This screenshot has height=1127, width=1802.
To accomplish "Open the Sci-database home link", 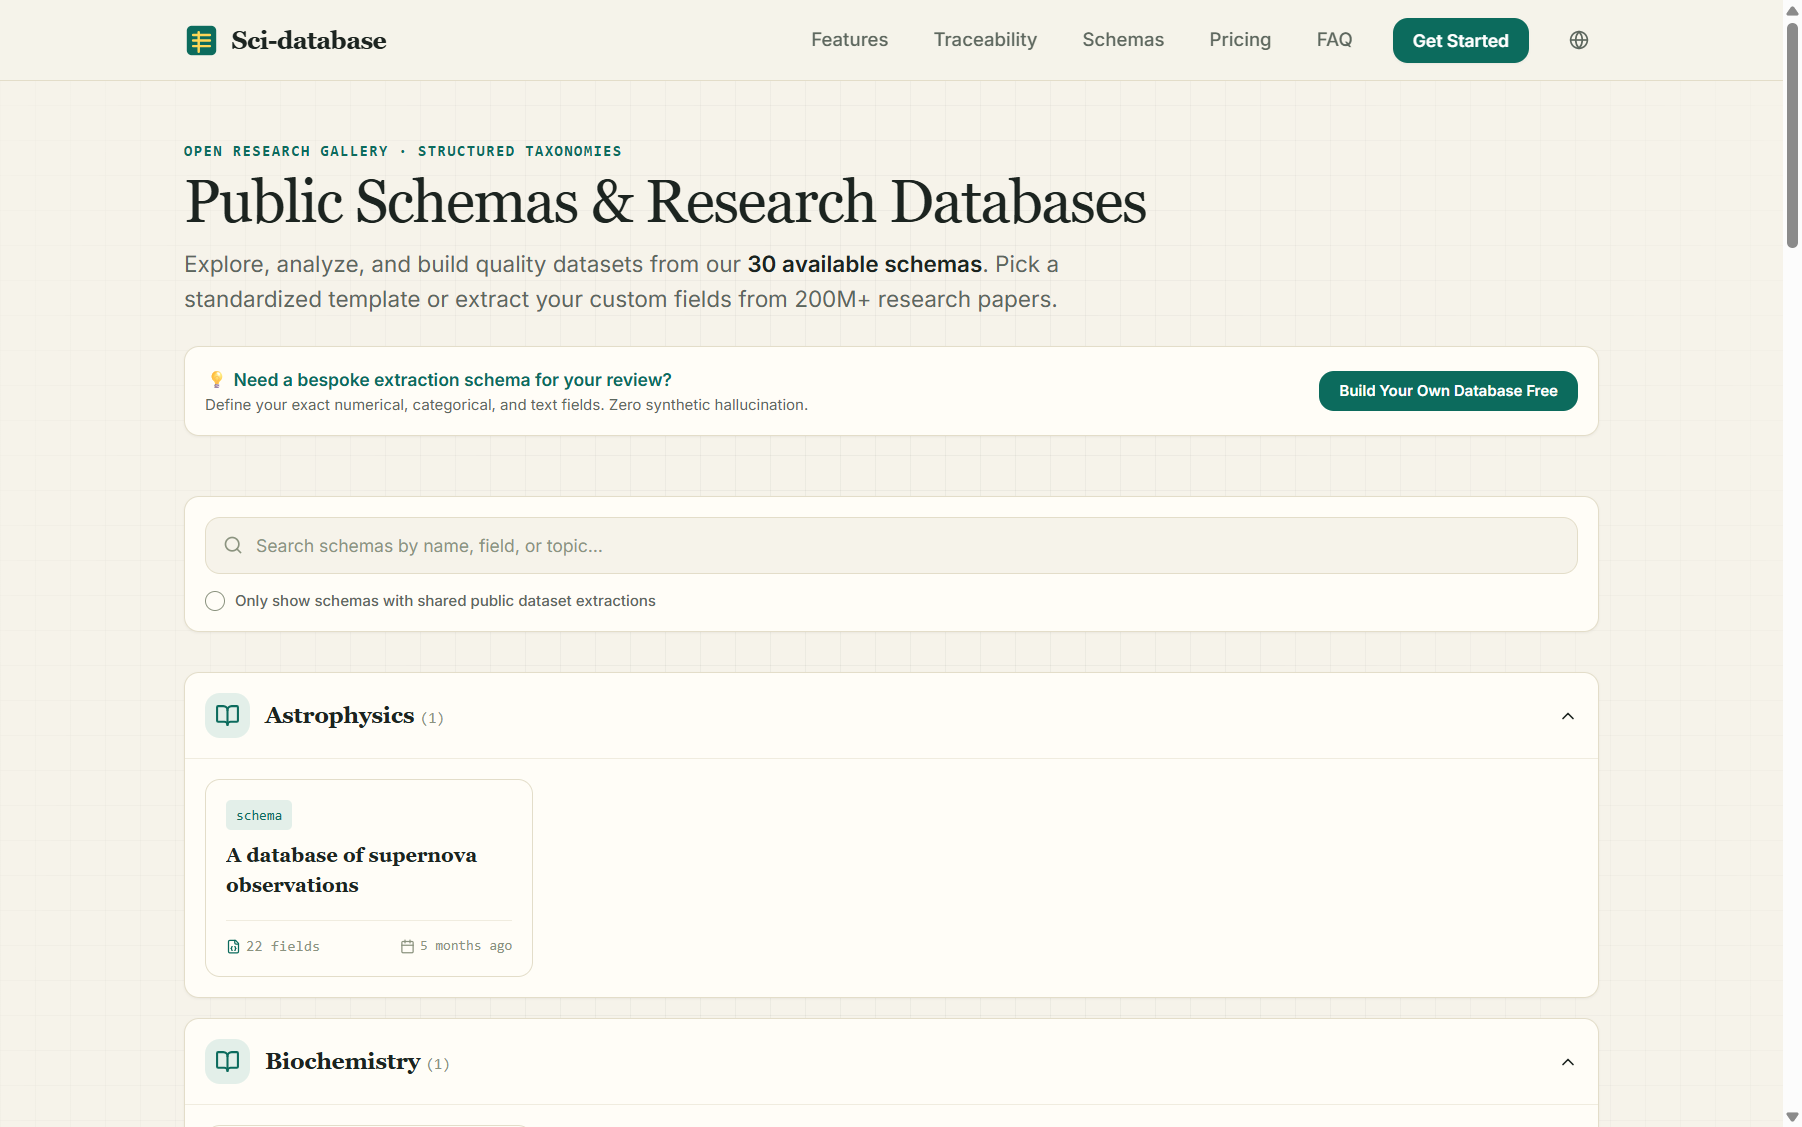I will click(x=286, y=41).
